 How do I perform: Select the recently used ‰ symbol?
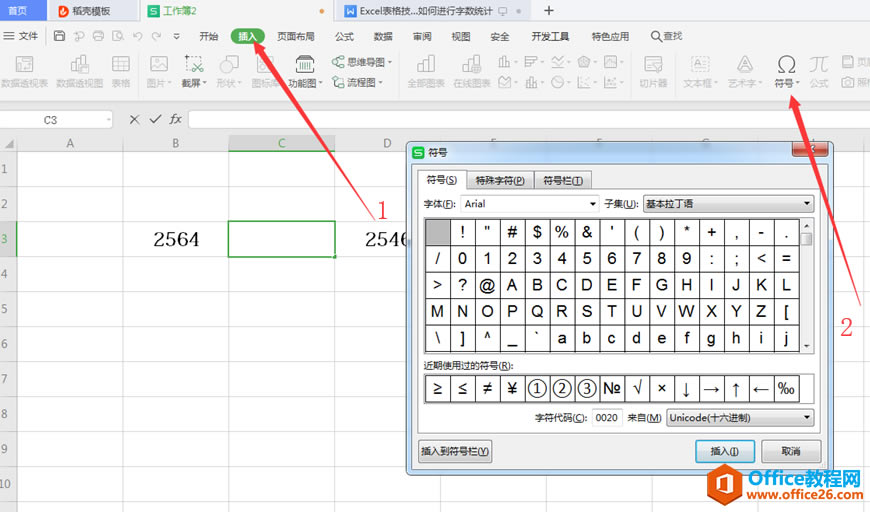tap(786, 388)
